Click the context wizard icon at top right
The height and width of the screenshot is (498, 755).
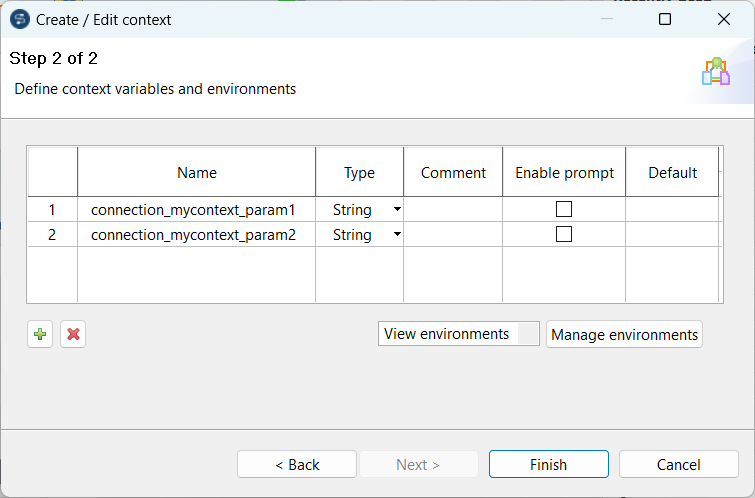(716, 73)
